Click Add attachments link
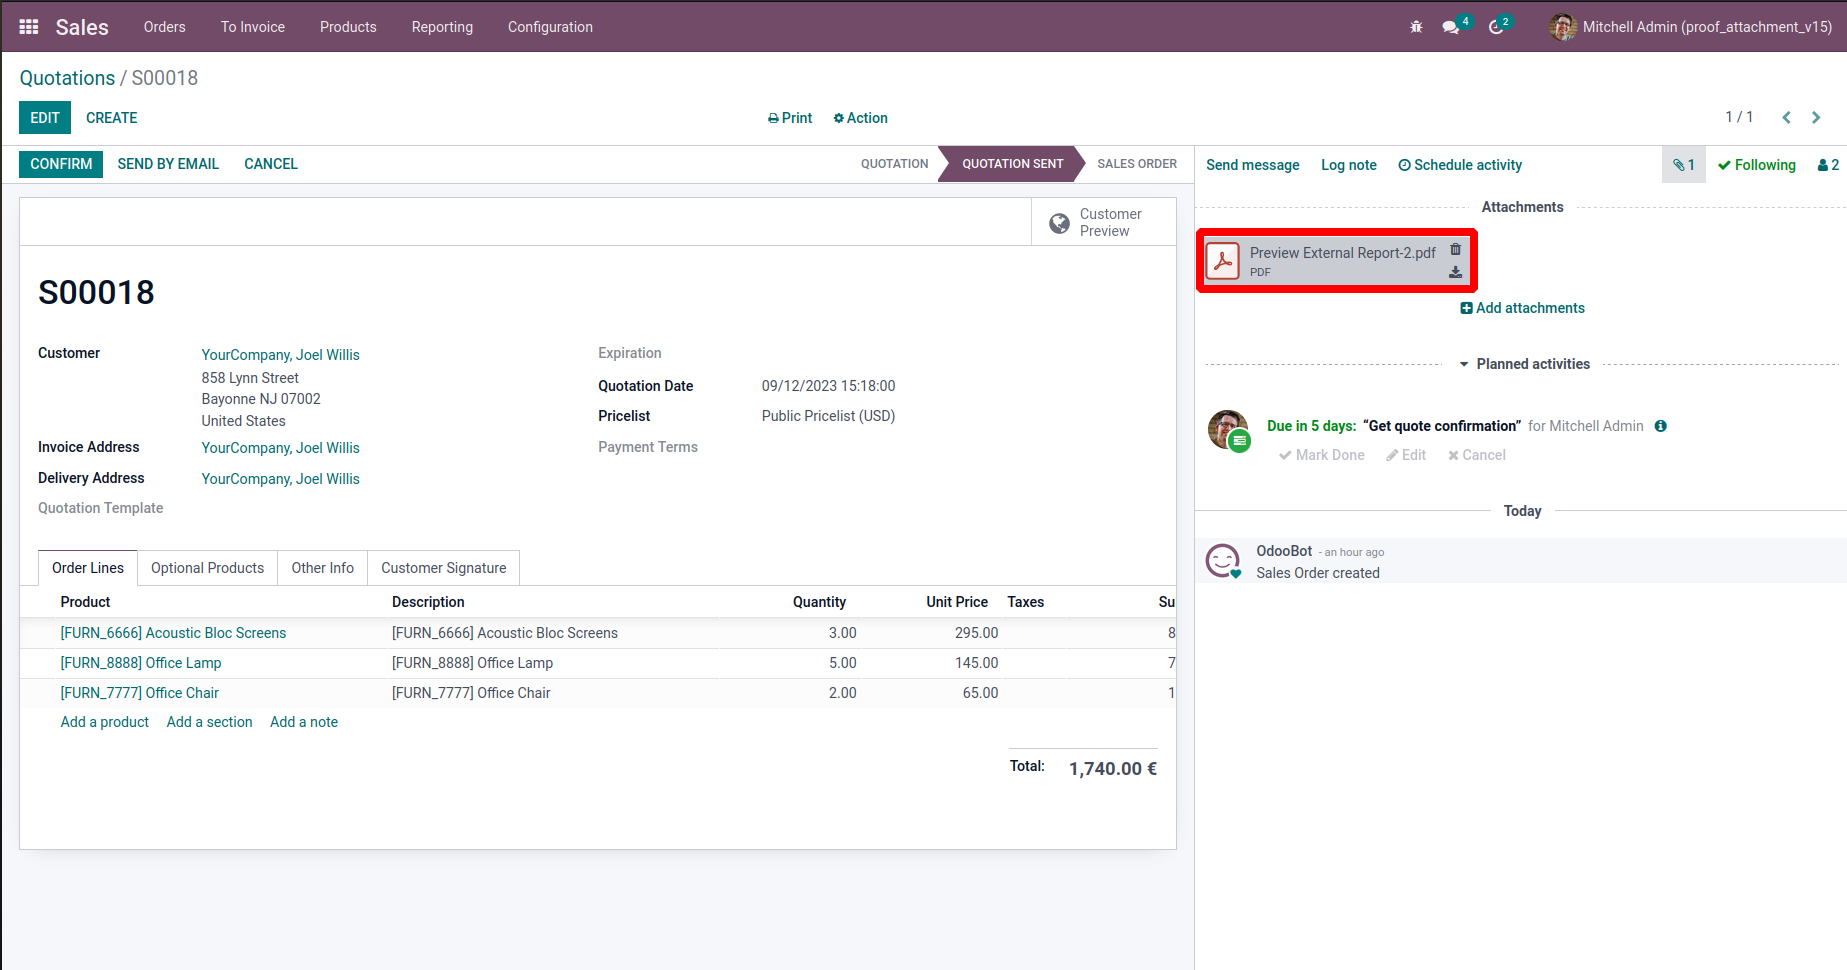This screenshot has height=970, width=1847. point(1523,308)
